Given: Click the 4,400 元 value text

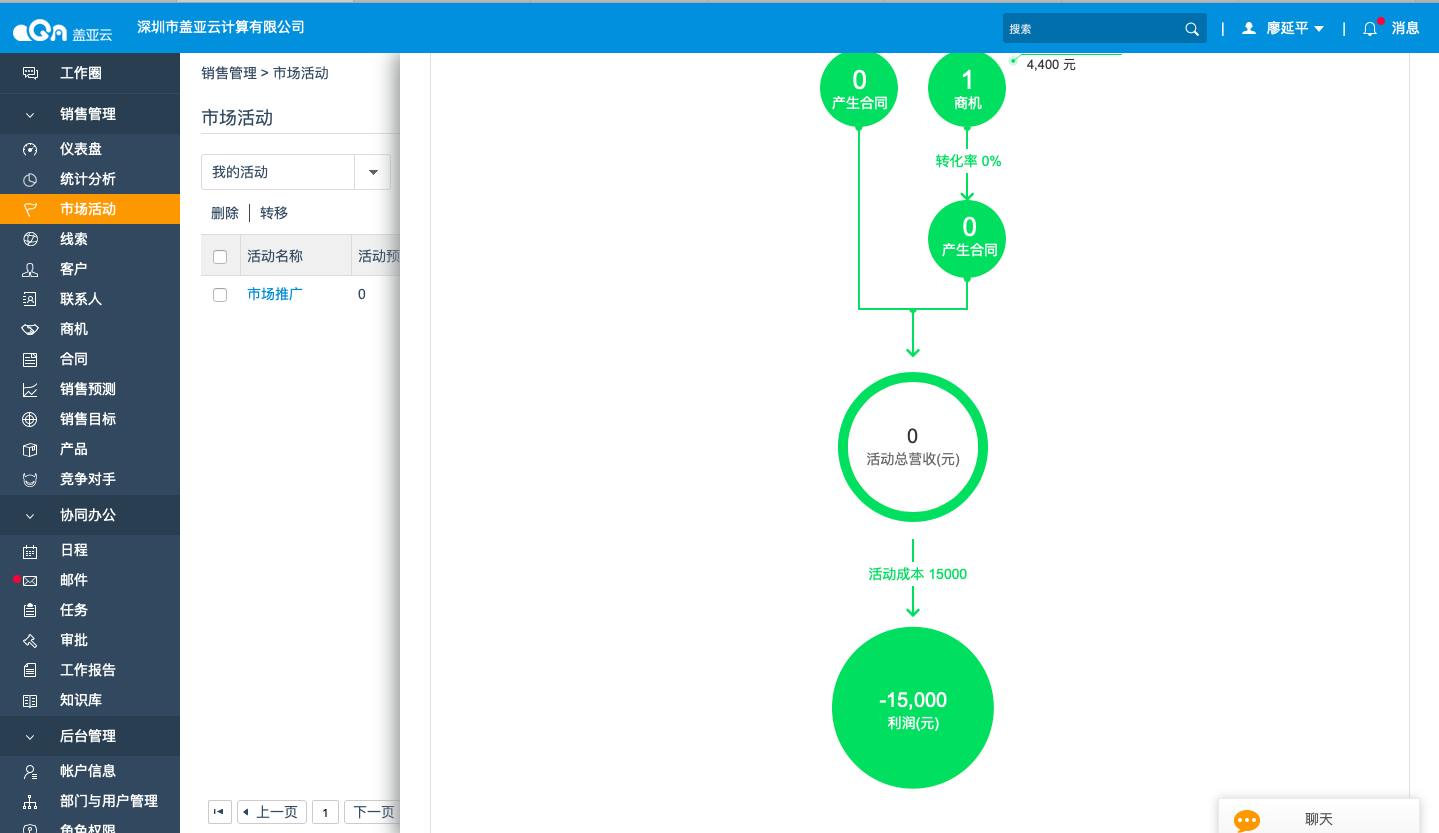Looking at the screenshot, I should pyautogui.click(x=1051, y=64).
